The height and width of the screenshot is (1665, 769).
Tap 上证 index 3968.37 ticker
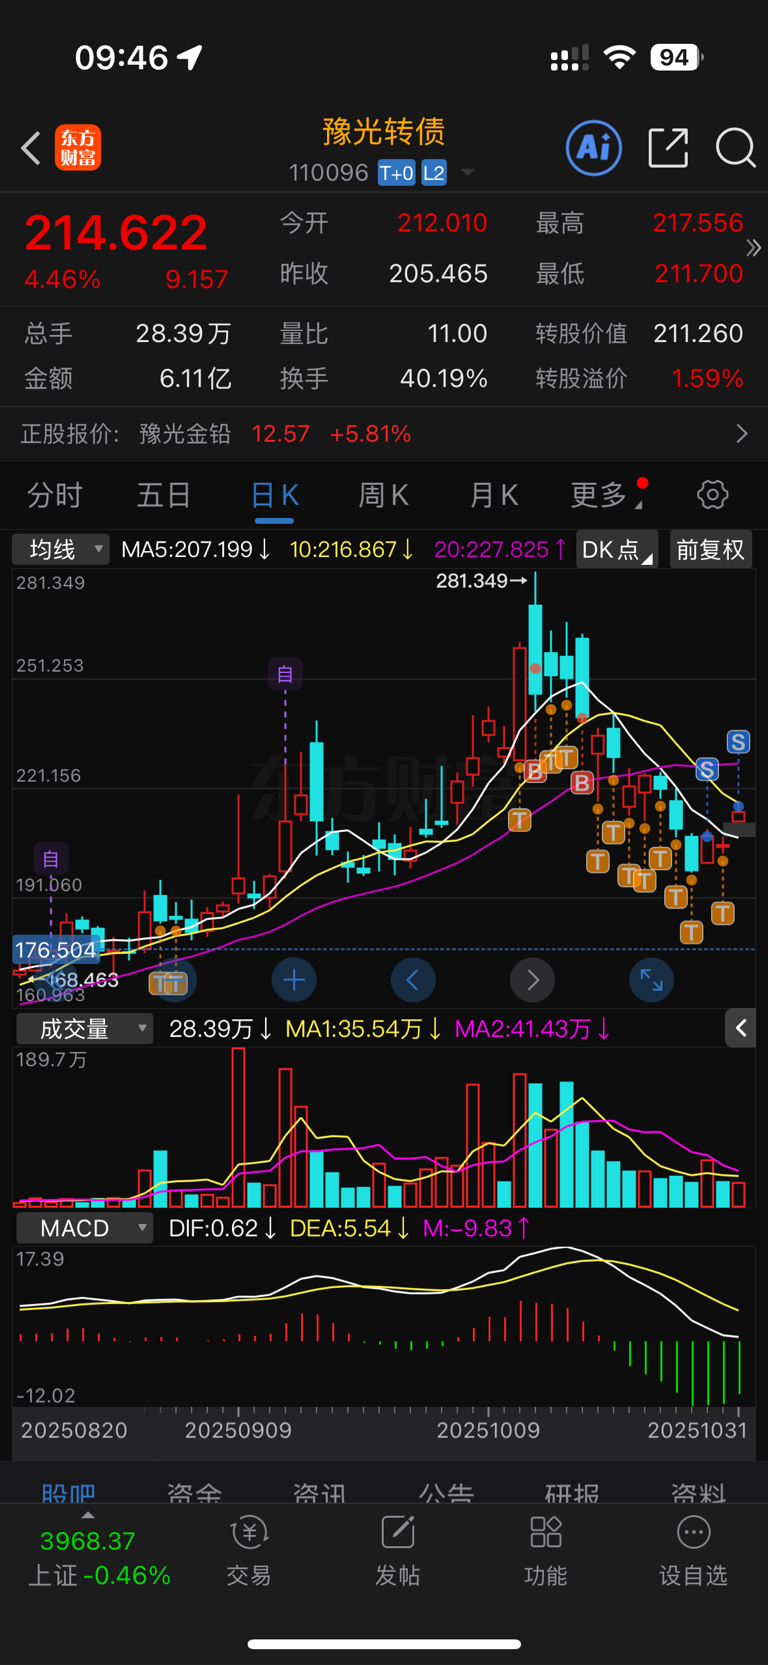click(98, 1558)
